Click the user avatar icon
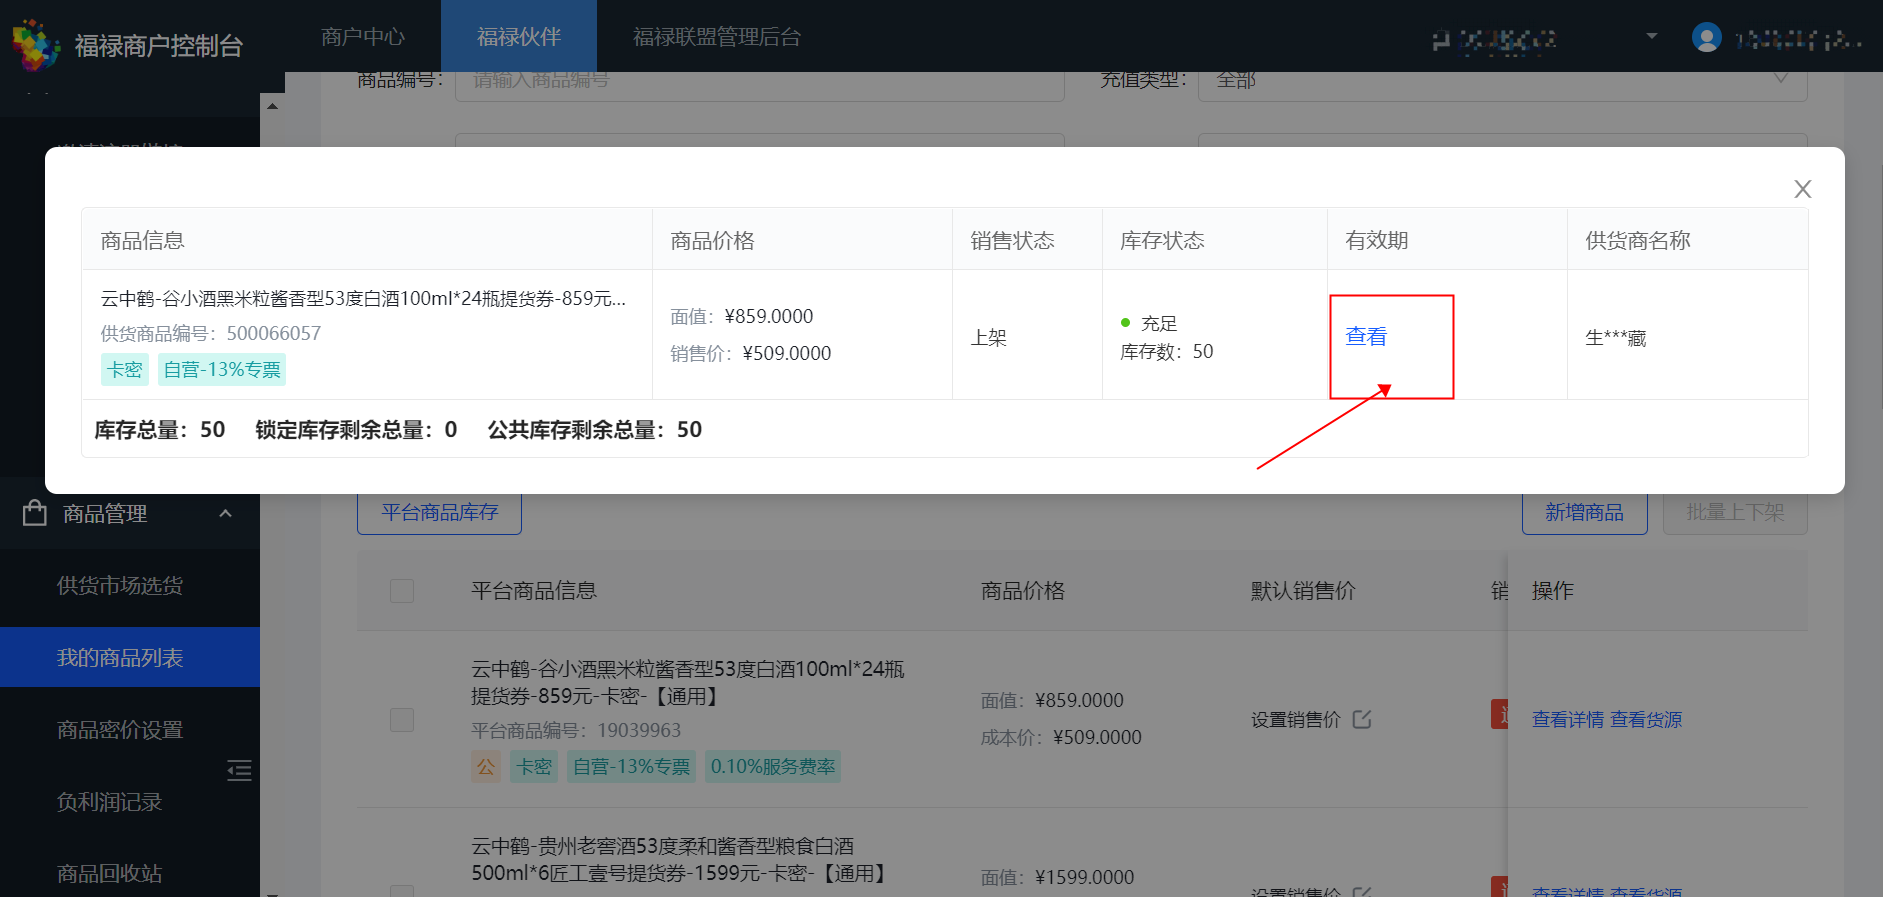The width and height of the screenshot is (1883, 897). pyautogui.click(x=1706, y=38)
